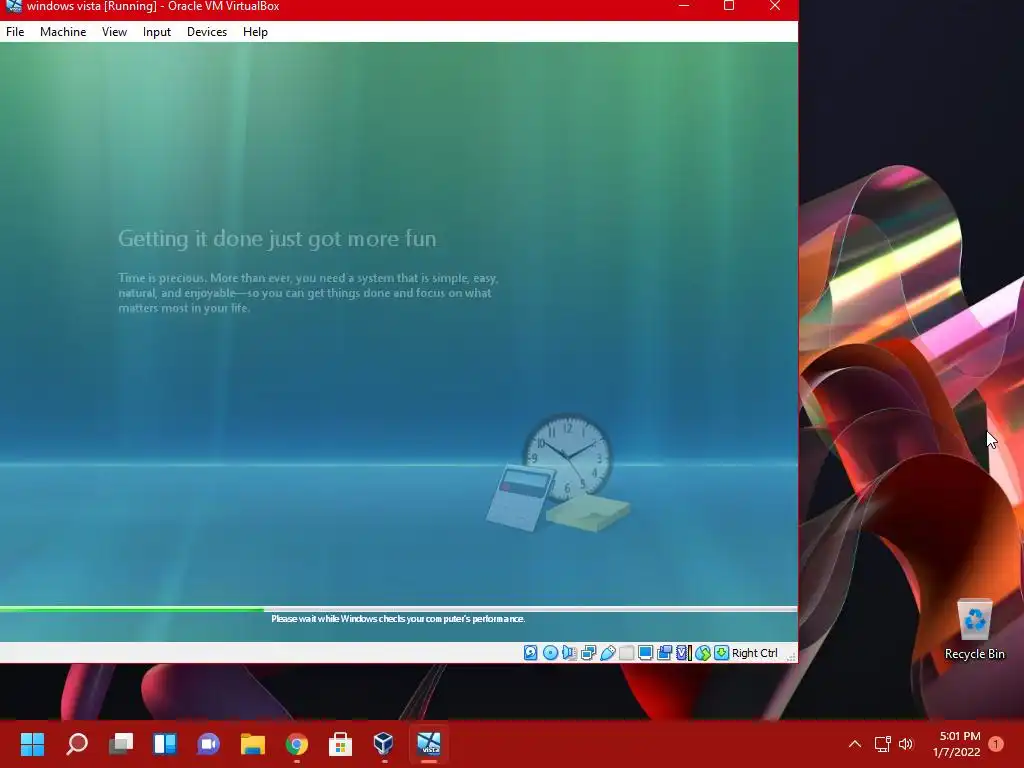1024x768 pixels.
Task: Open the audio indicator in VirtualBox status bar
Action: [569, 652]
